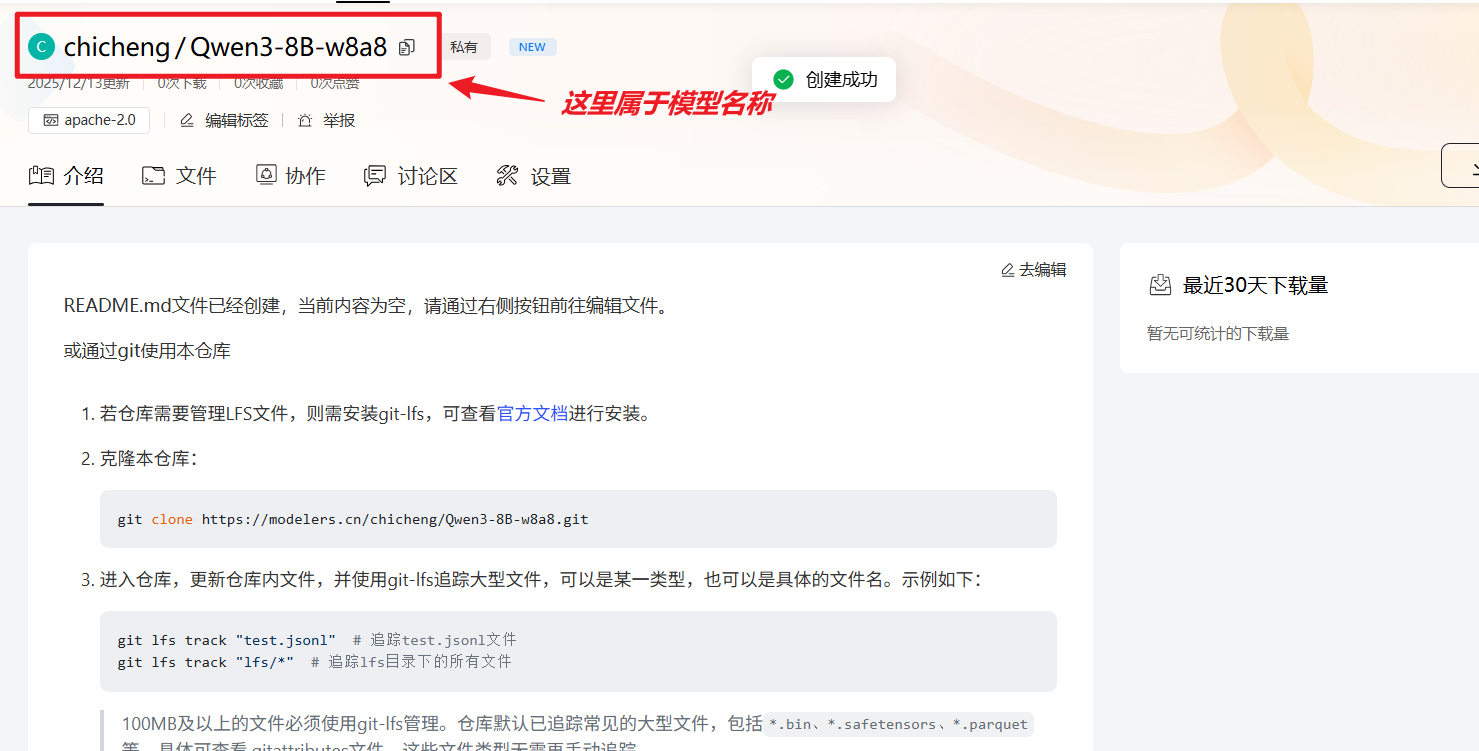
Task: Click the pencil icon beside 编辑标签
Action: (185, 119)
